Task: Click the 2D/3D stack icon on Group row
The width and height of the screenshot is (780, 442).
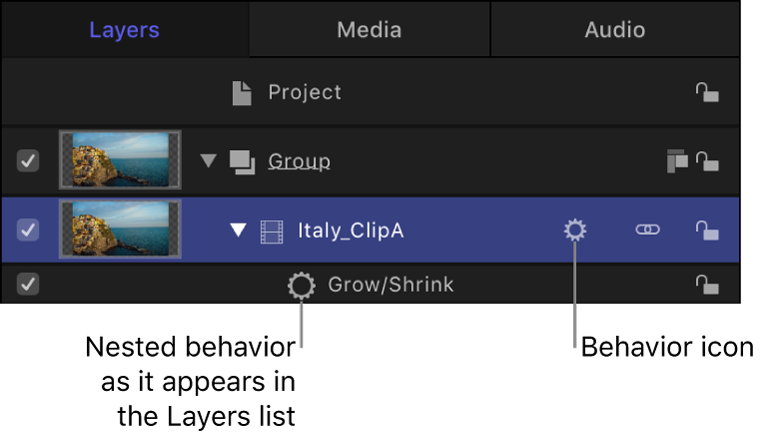Action: (x=677, y=160)
